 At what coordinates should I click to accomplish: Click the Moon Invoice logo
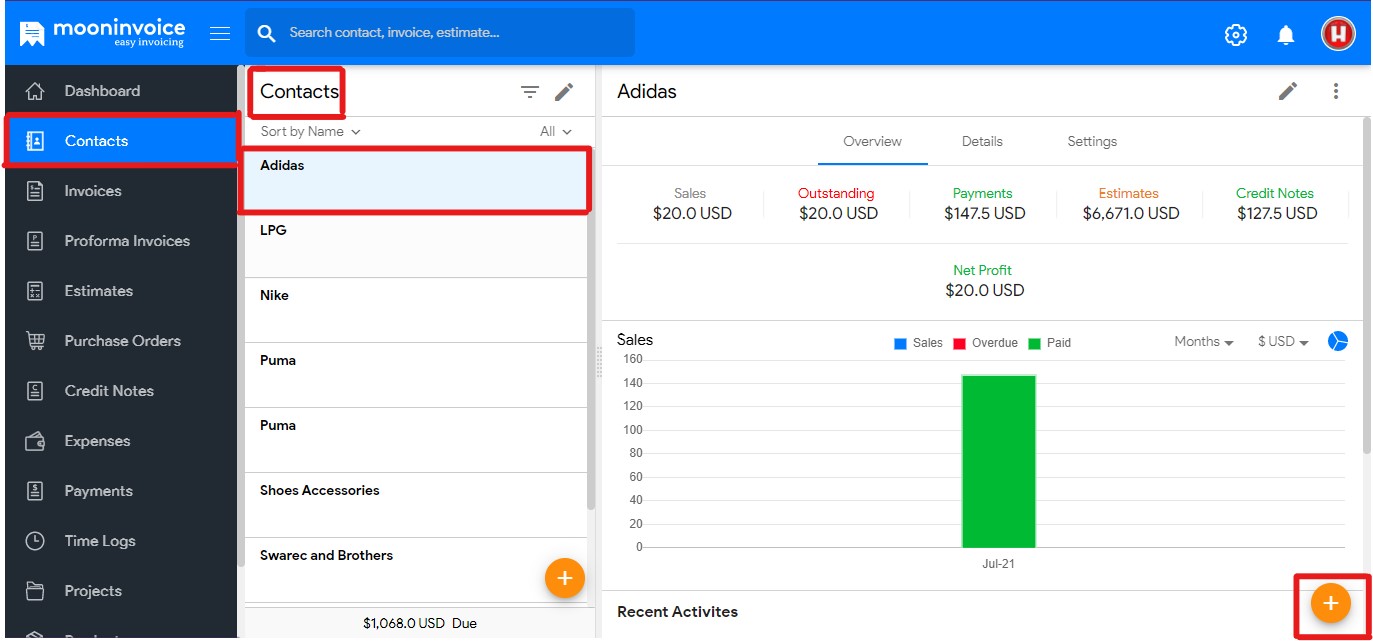tap(102, 33)
